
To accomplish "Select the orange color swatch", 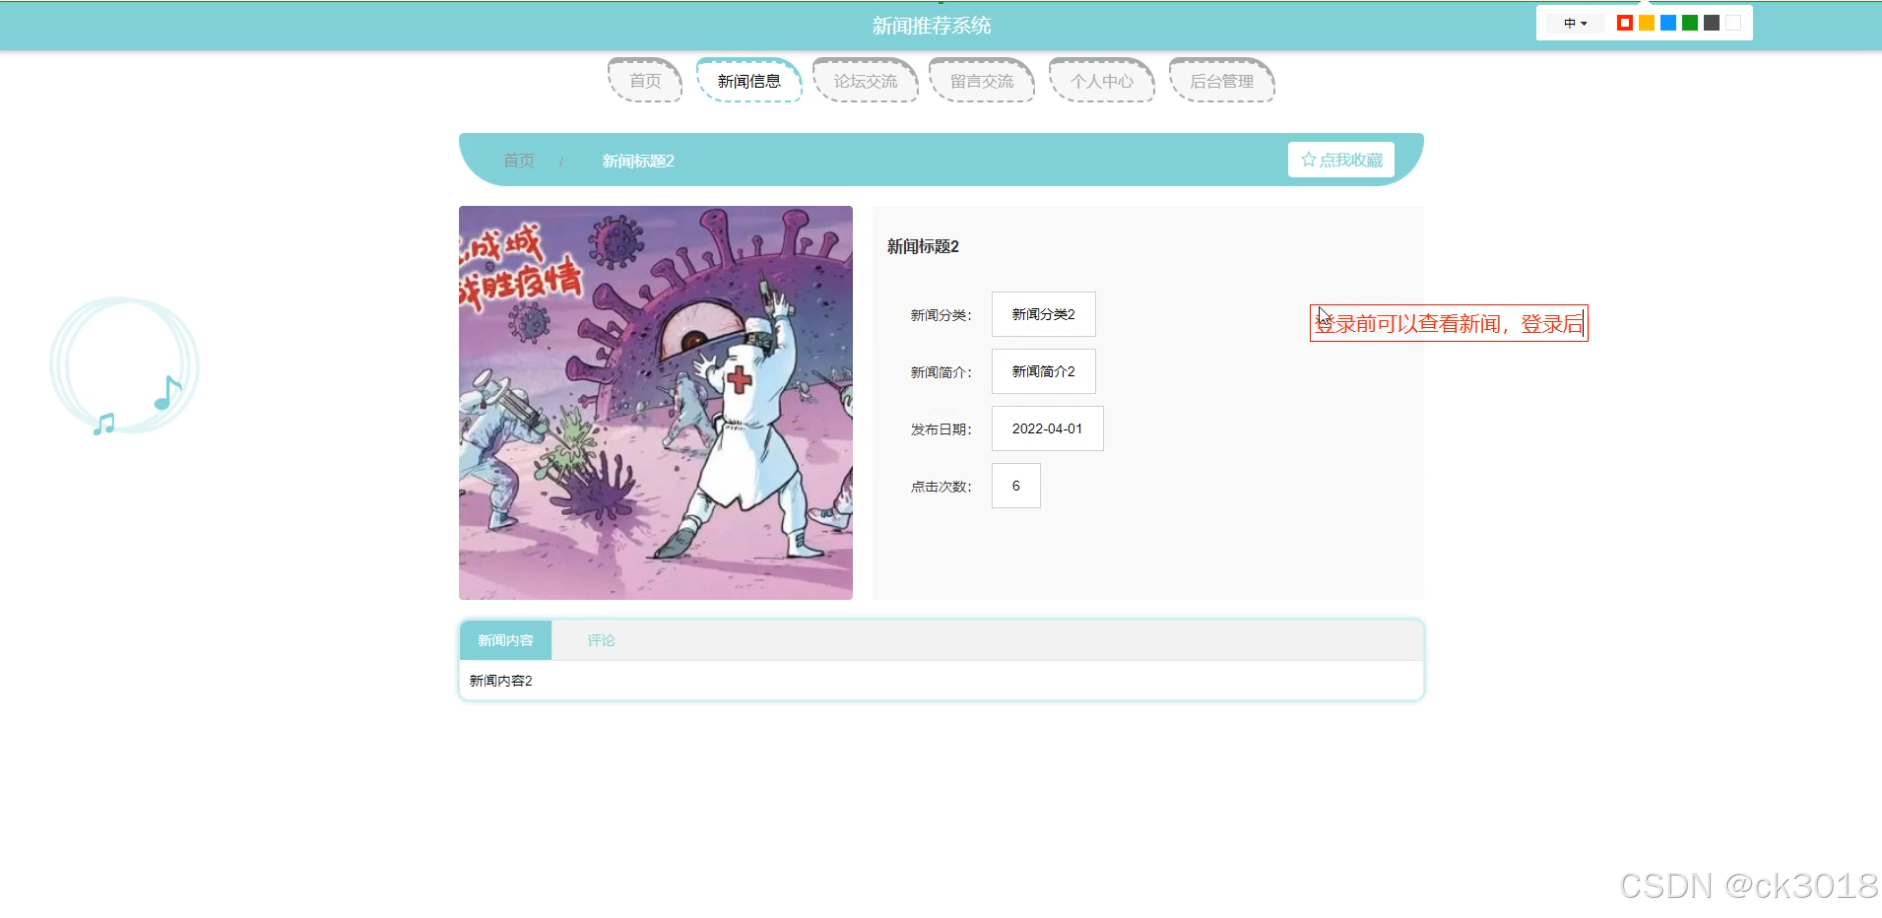I will tap(1647, 23).
